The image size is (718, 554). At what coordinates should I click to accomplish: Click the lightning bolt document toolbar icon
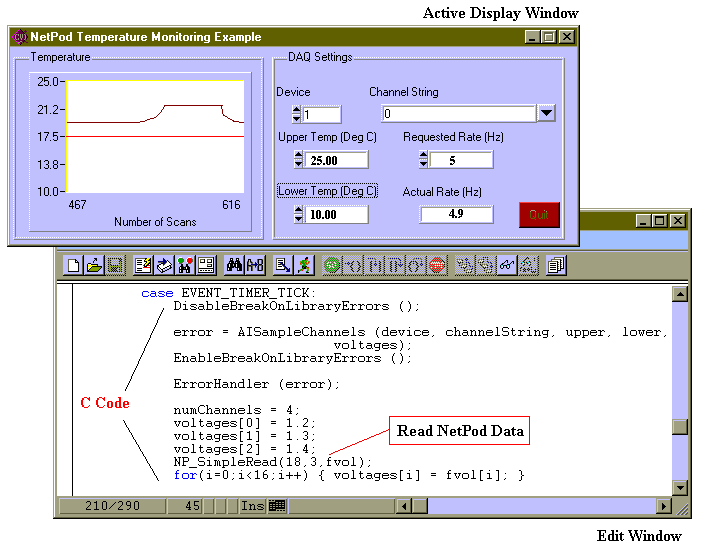pos(143,265)
